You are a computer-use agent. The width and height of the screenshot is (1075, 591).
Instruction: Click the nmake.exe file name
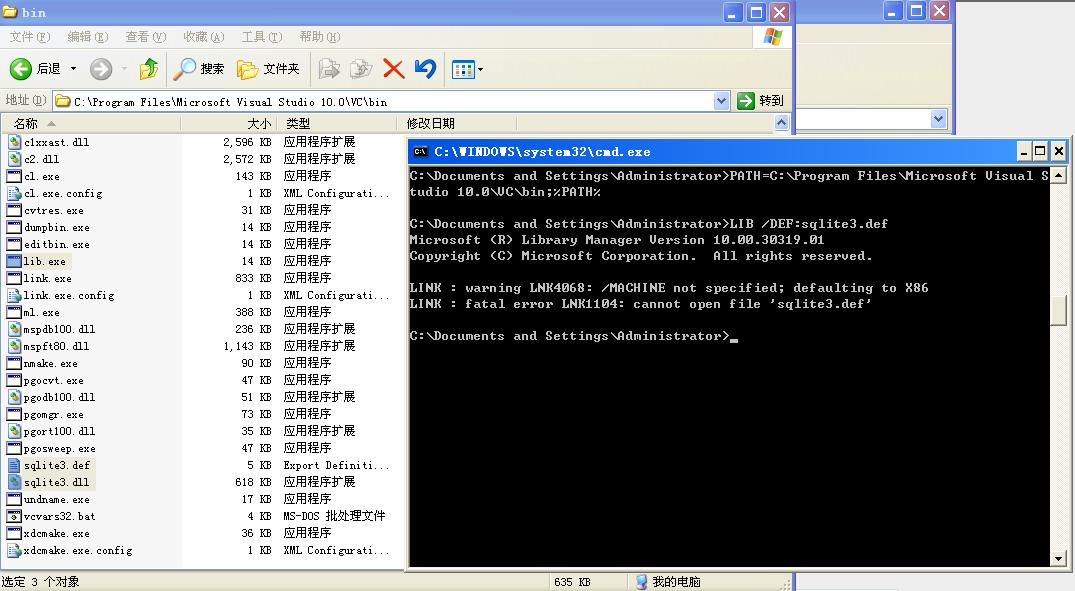pos(50,363)
